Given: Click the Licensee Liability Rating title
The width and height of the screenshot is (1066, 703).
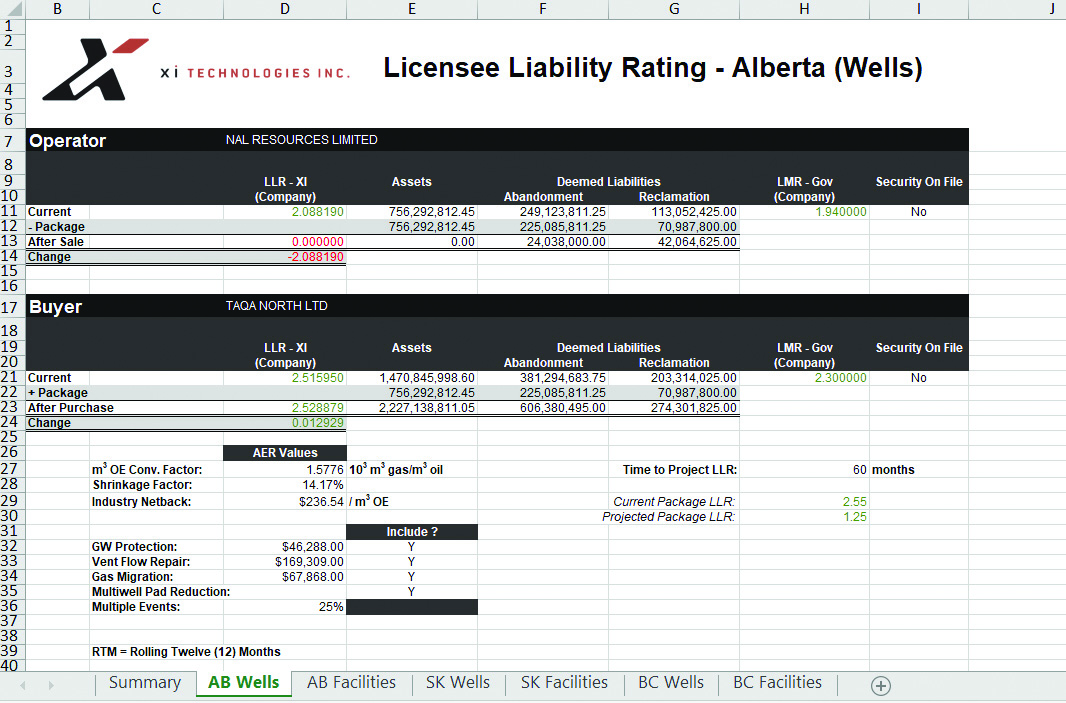Looking at the screenshot, I should (653, 68).
